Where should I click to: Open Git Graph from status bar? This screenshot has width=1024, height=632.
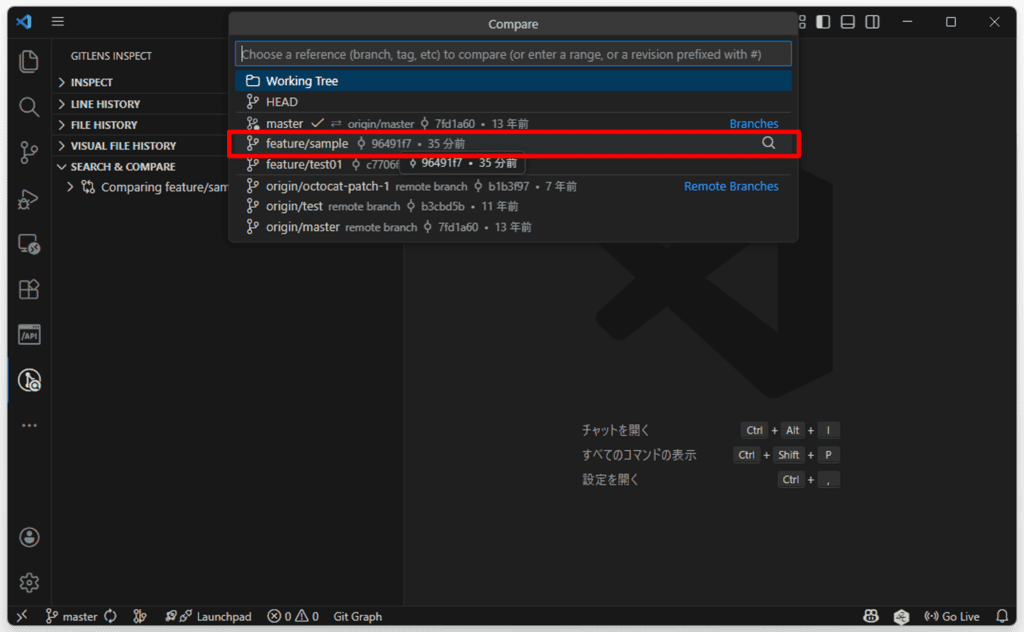(x=357, y=616)
